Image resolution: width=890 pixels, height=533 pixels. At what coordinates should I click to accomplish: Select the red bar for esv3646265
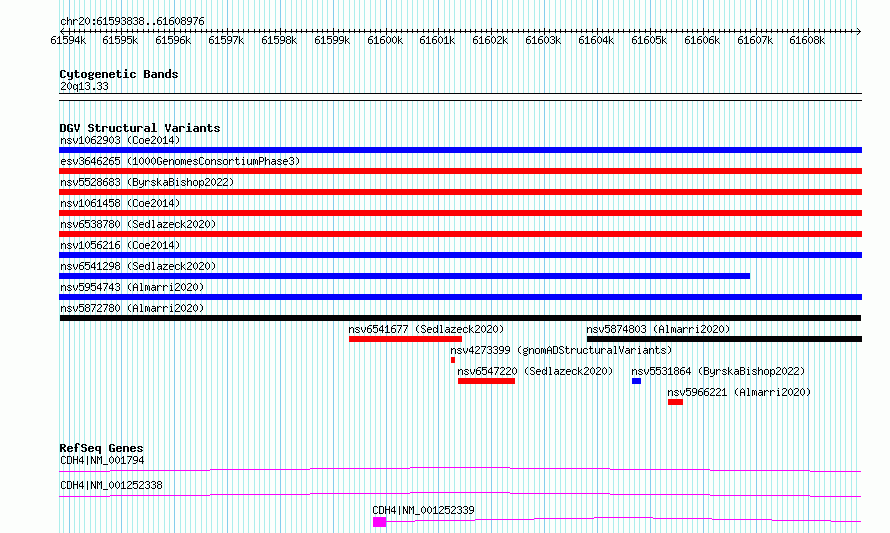tap(460, 171)
